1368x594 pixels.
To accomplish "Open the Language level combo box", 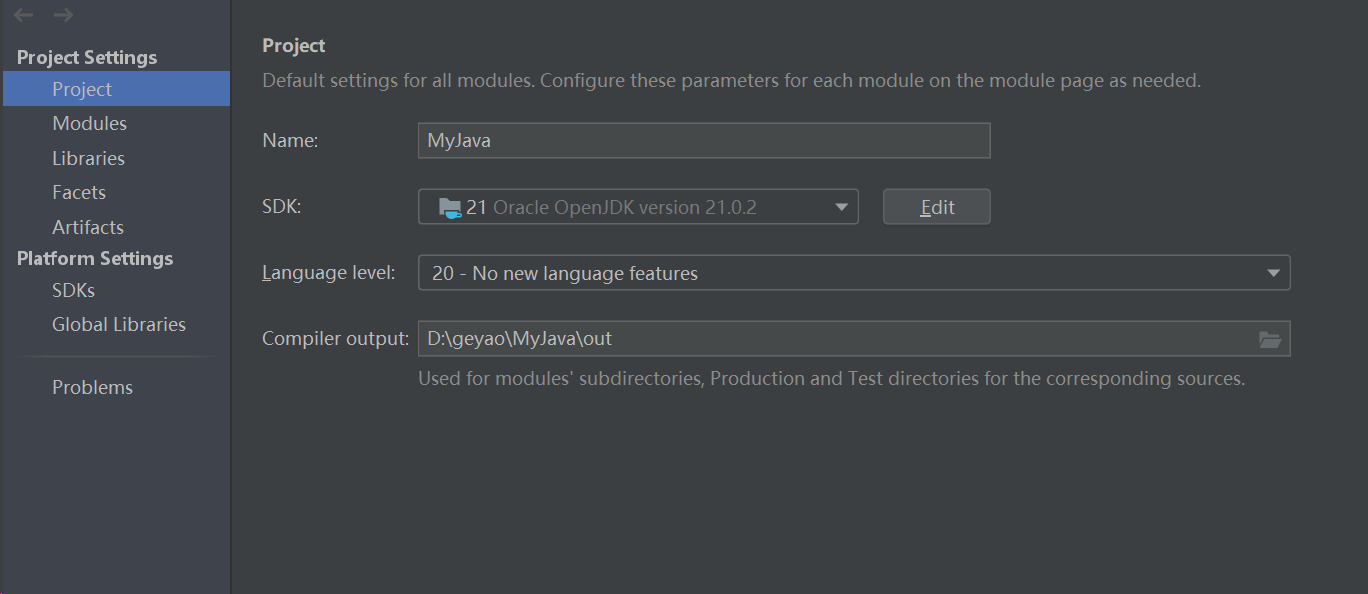I will click(x=840, y=273).
